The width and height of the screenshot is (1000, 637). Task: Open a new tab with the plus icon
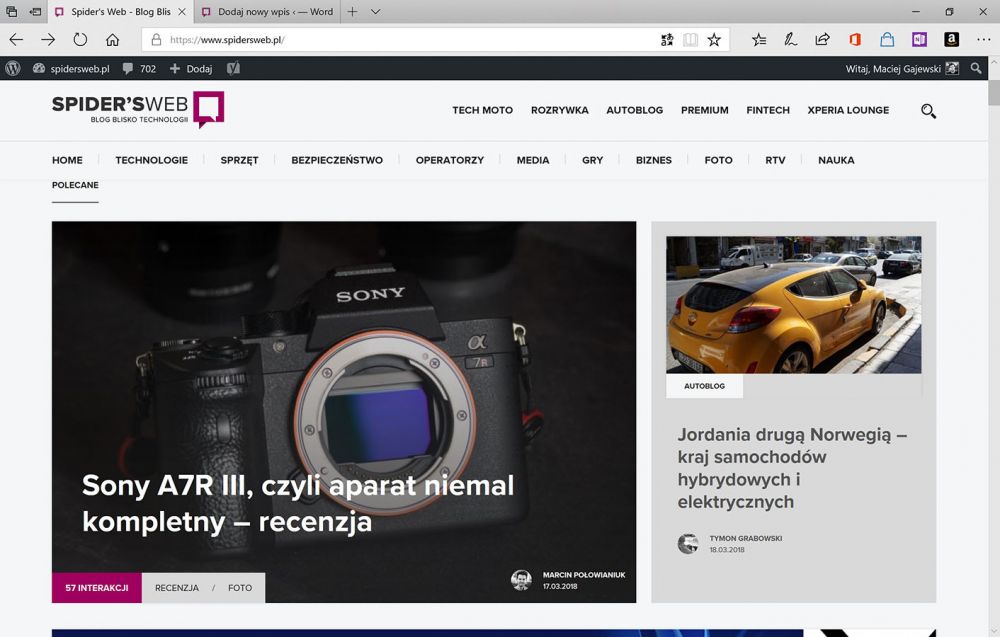pos(352,11)
